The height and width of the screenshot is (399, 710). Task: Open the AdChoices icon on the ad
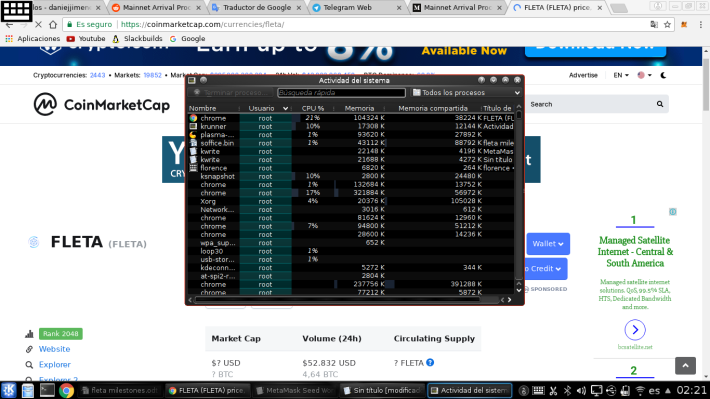point(673,212)
